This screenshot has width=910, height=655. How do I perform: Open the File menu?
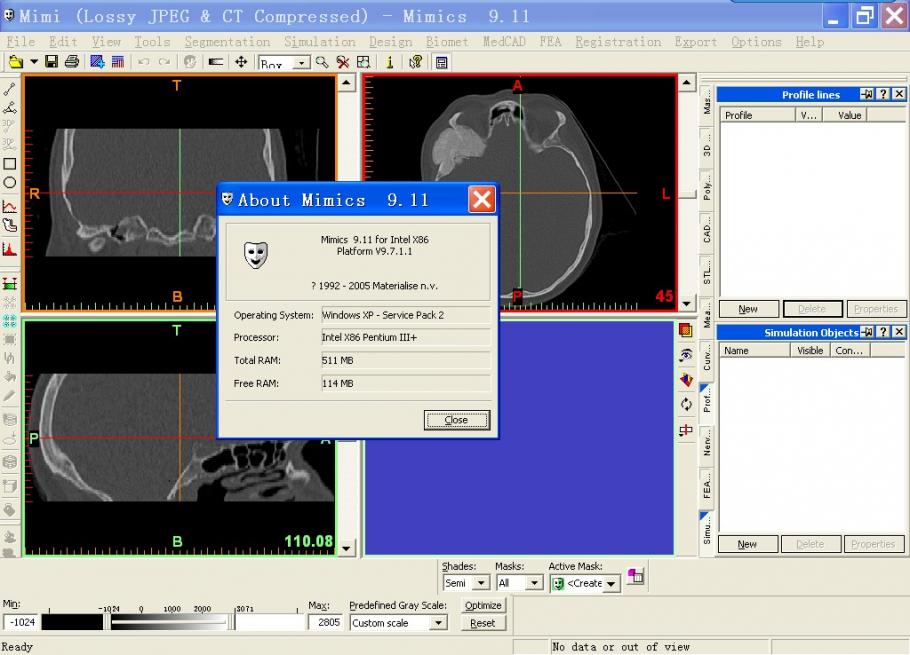point(21,42)
